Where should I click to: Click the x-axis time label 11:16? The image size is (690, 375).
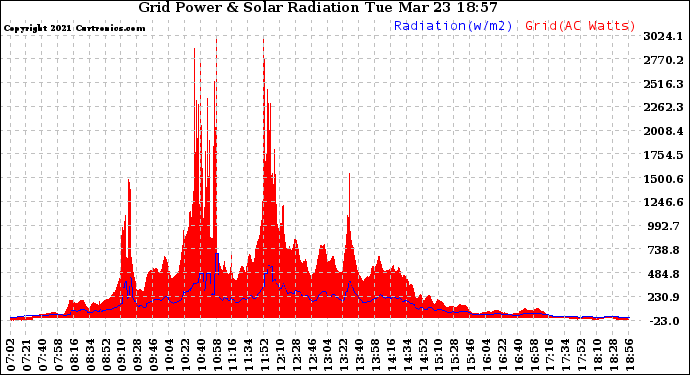233,355
